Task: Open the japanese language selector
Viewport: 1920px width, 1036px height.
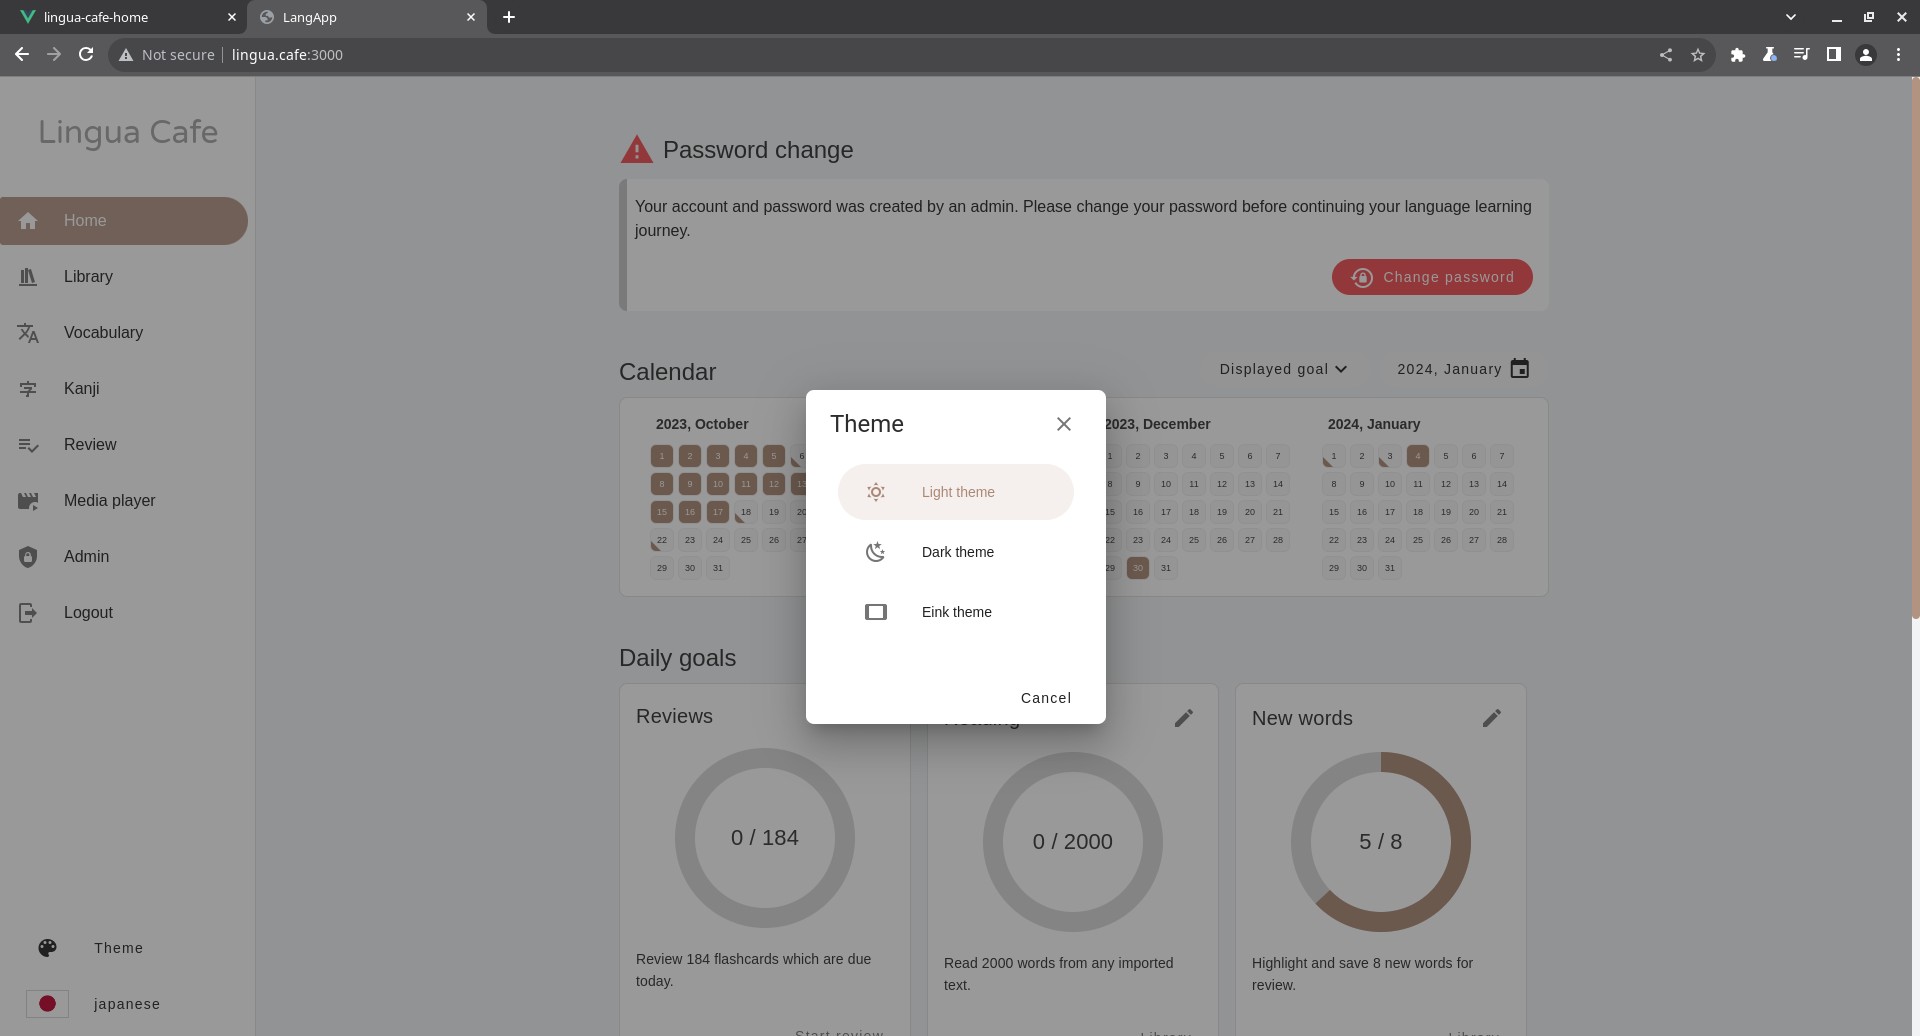Action: (126, 1004)
